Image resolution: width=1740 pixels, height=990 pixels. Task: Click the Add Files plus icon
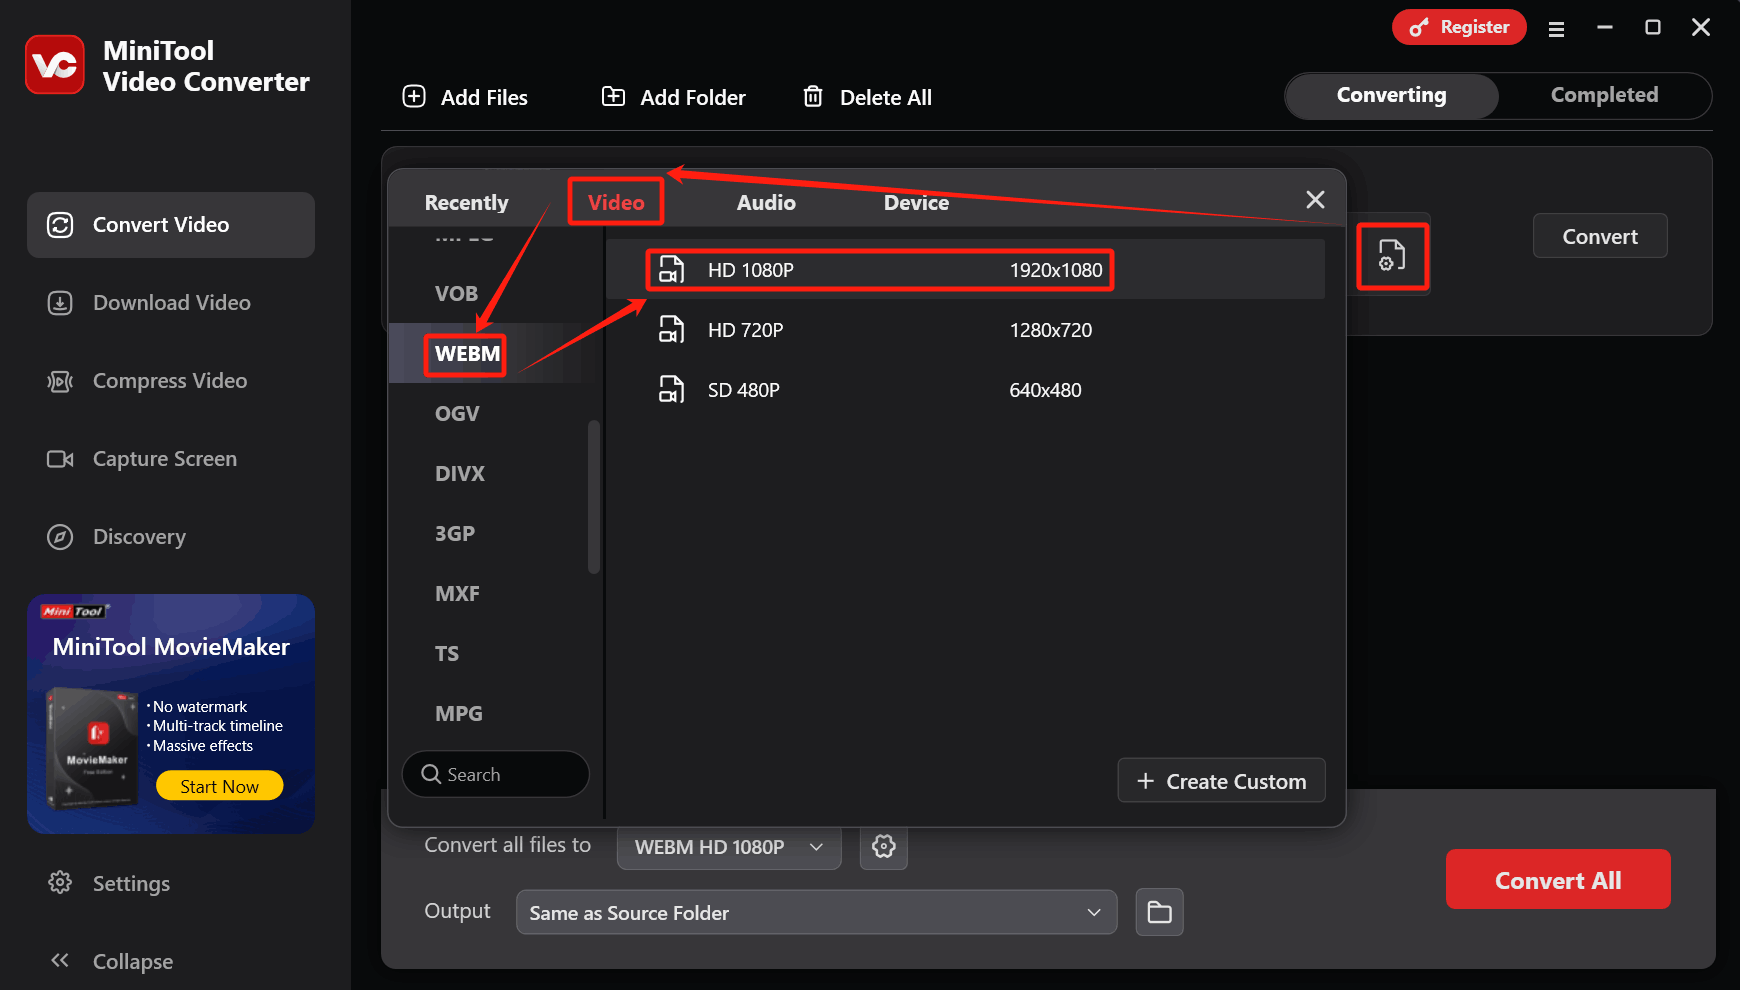pyautogui.click(x=414, y=96)
